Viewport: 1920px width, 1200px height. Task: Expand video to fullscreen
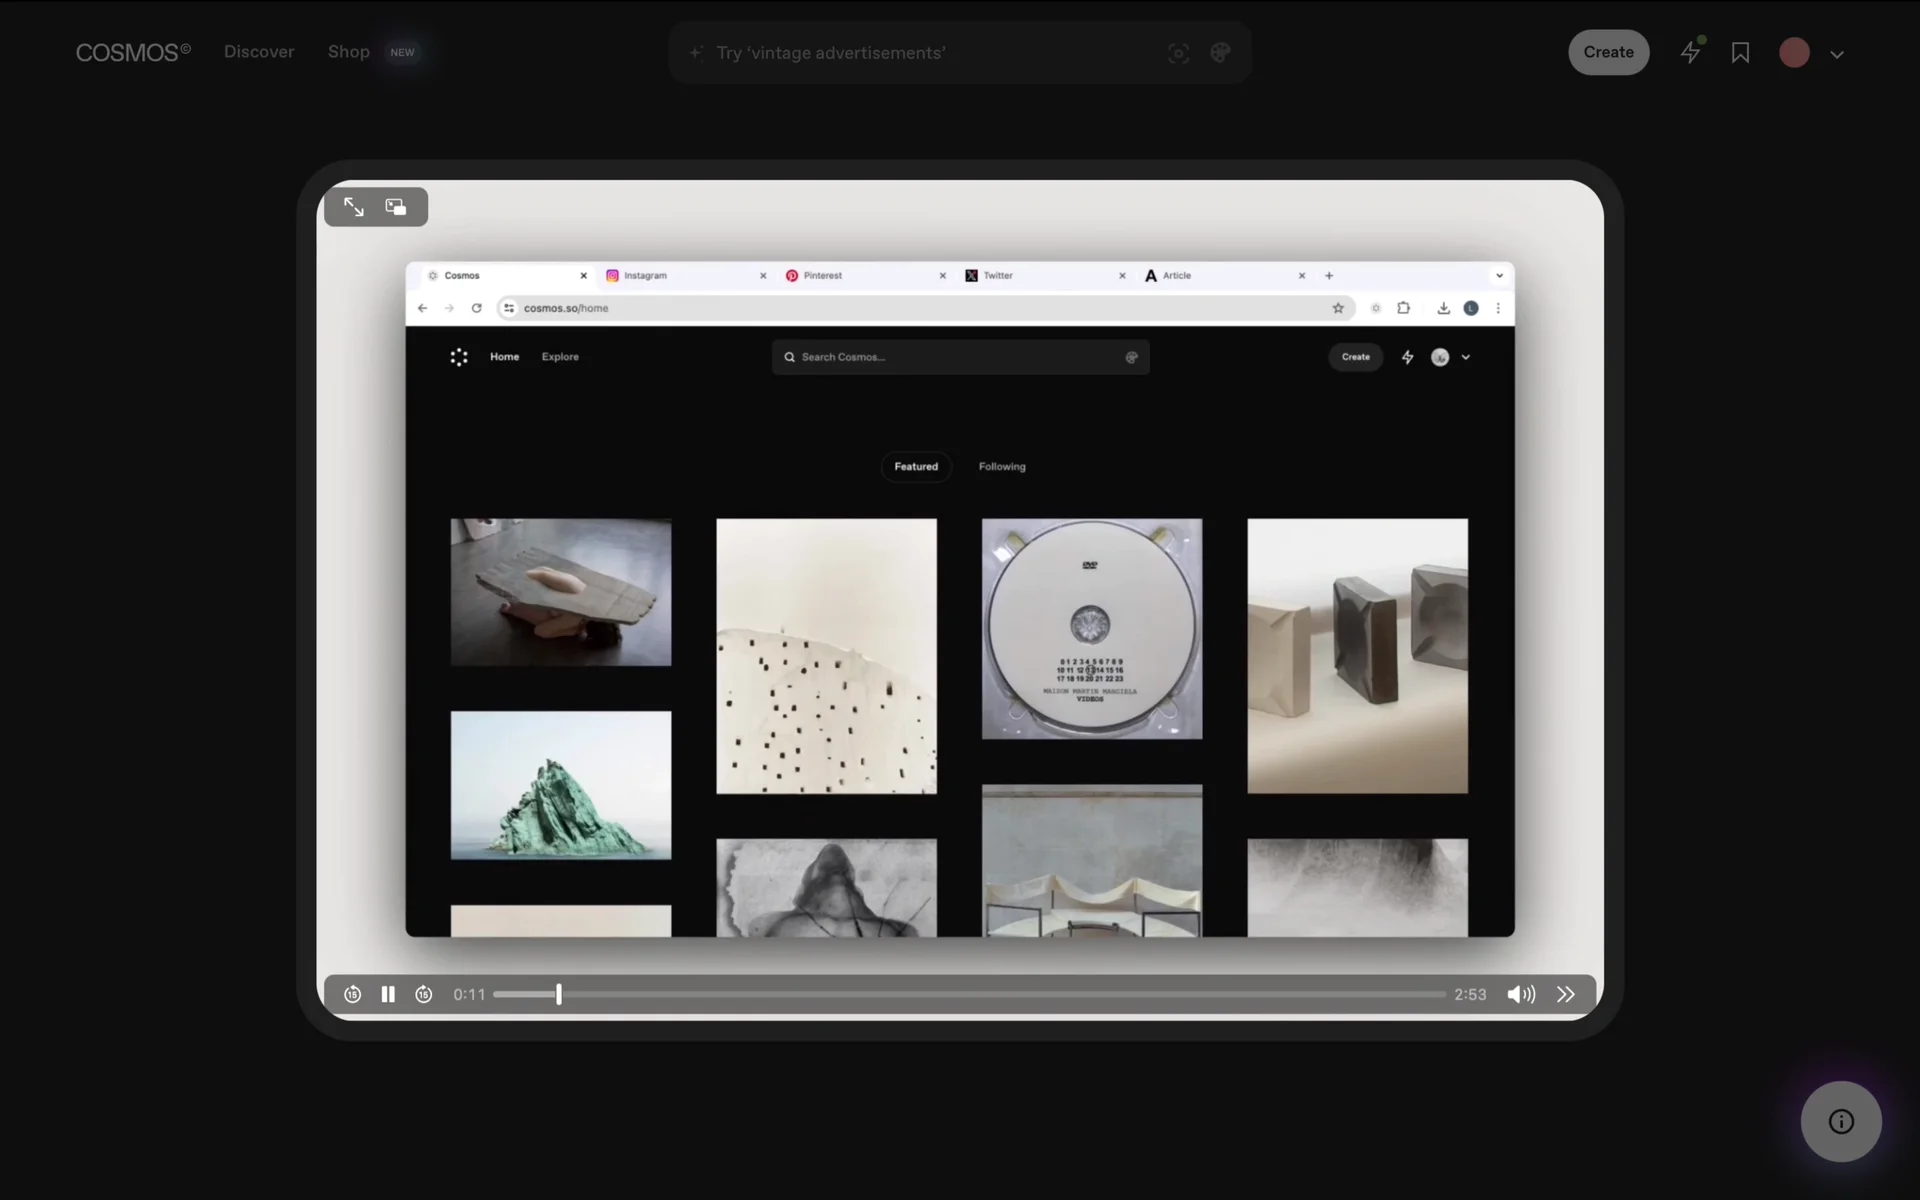[x=354, y=207]
